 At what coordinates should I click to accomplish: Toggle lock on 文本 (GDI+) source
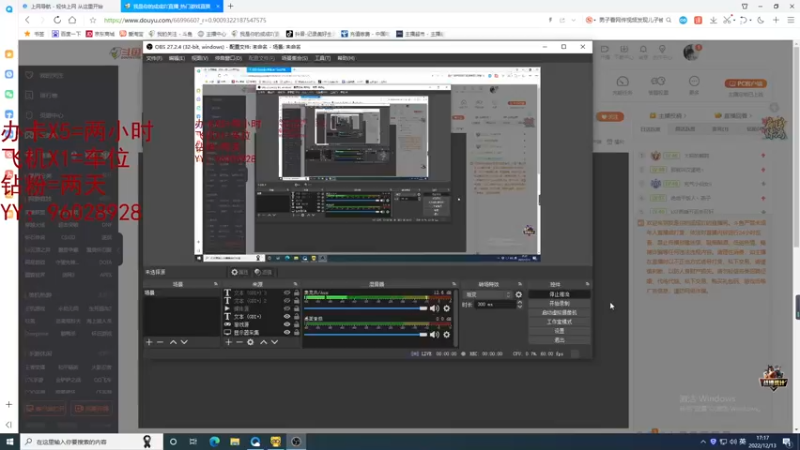[x=296, y=316]
